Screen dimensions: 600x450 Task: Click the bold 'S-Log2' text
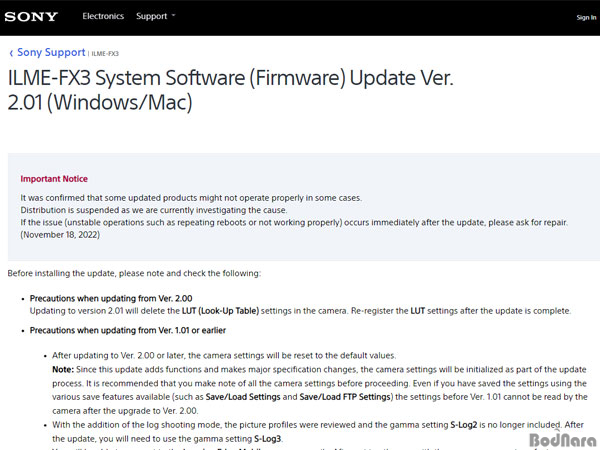(x=464, y=425)
